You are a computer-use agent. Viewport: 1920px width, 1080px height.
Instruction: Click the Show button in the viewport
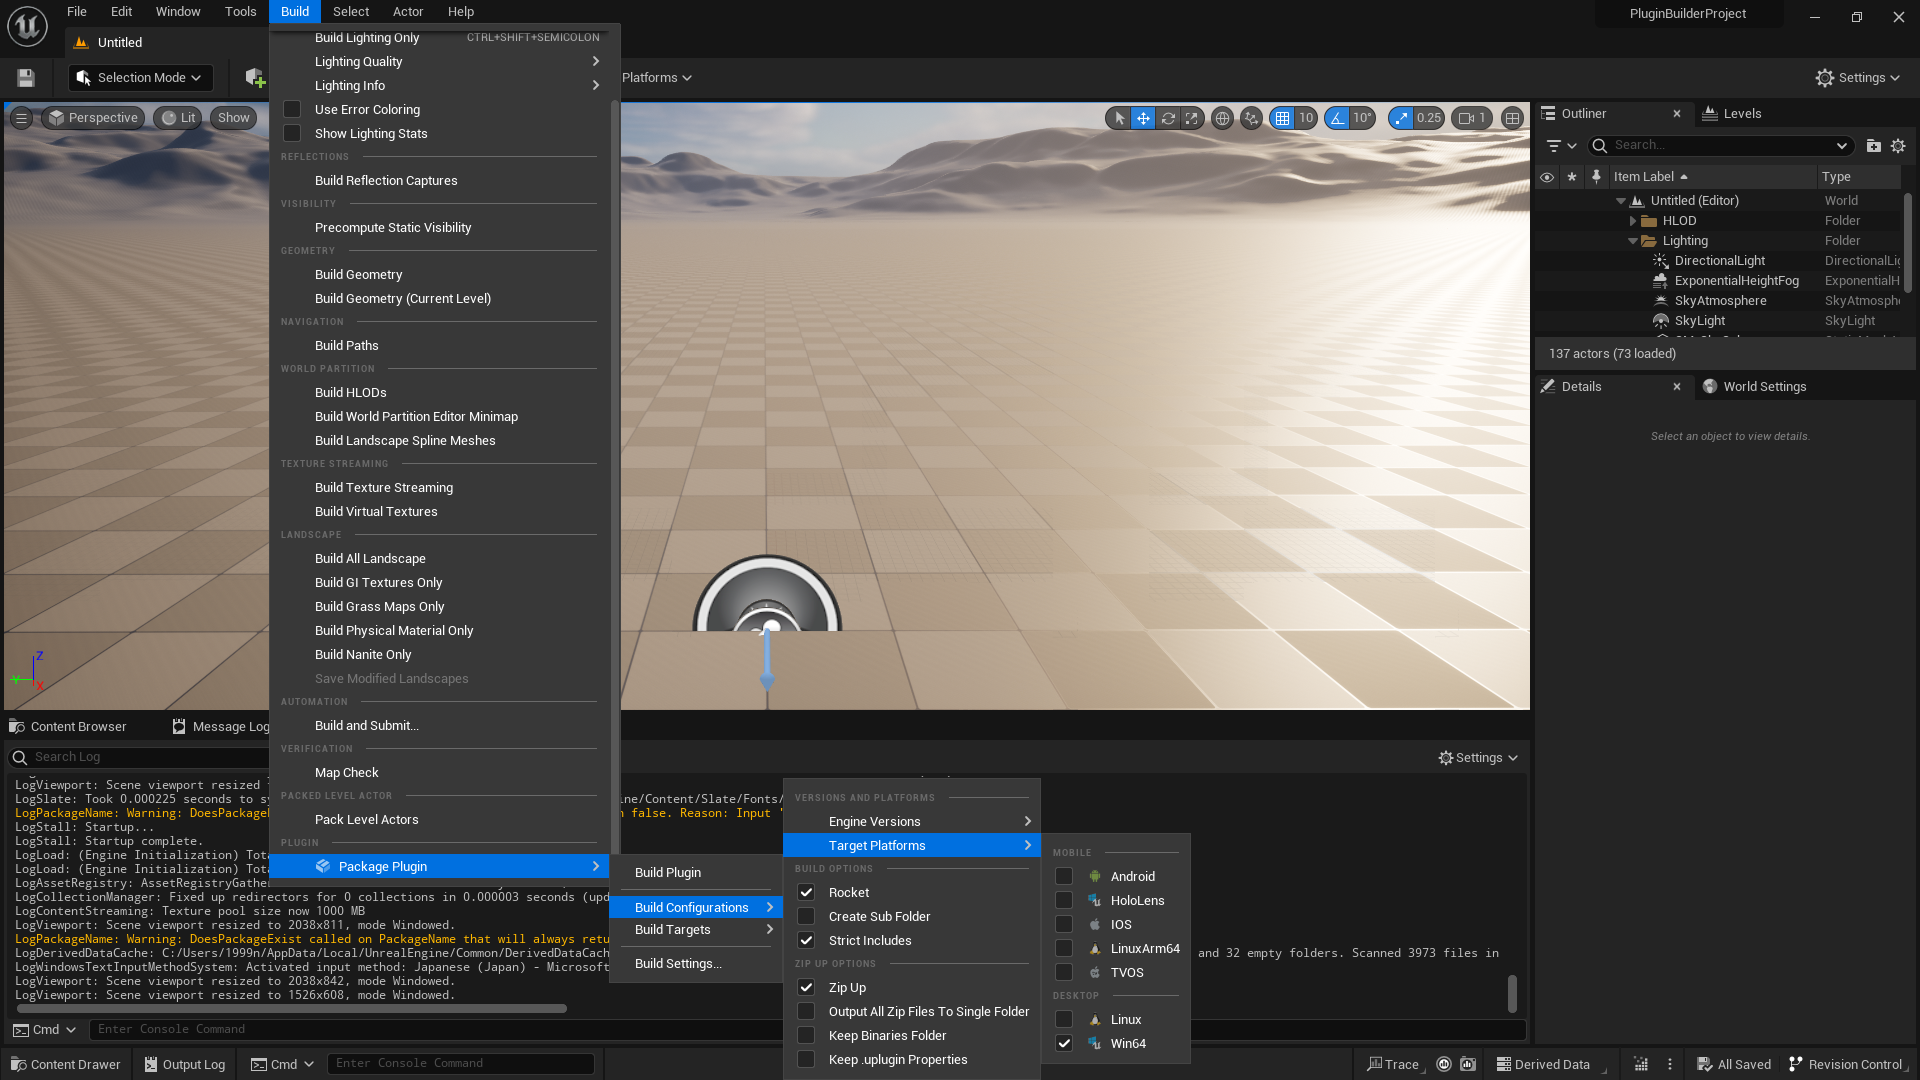pyautogui.click(x=232, y=117)
